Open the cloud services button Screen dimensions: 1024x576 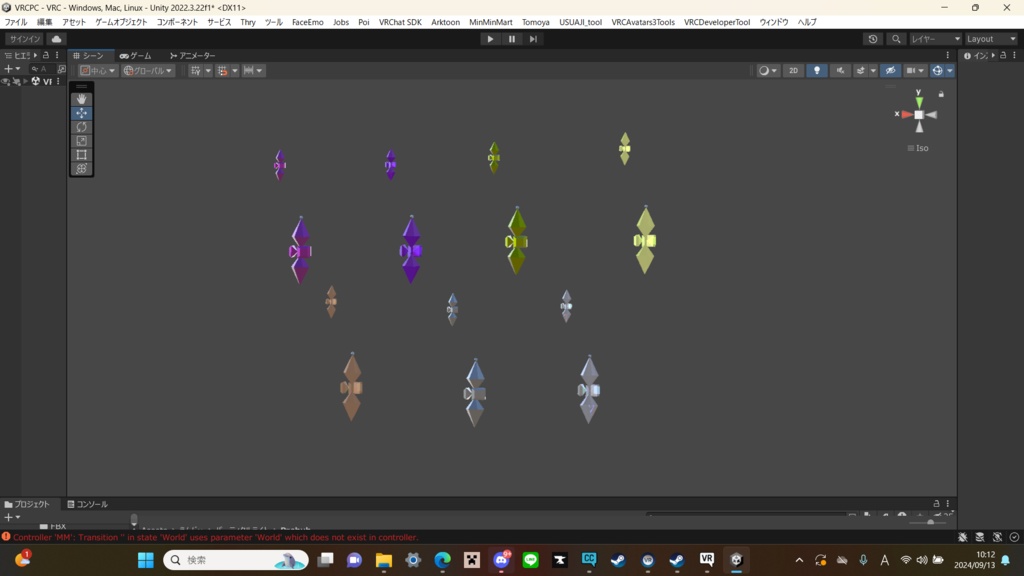point(57,39)
